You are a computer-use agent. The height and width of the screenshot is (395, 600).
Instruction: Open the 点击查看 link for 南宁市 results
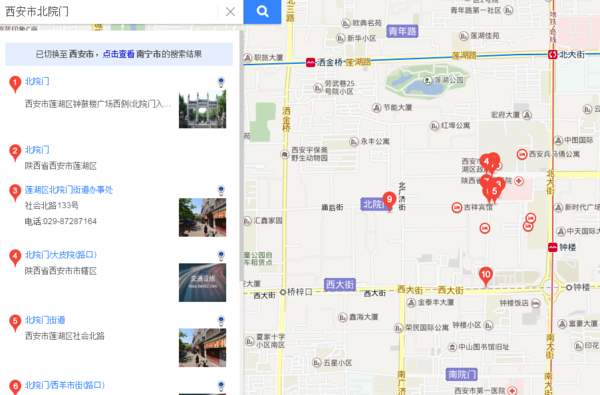tap(119, 54)
